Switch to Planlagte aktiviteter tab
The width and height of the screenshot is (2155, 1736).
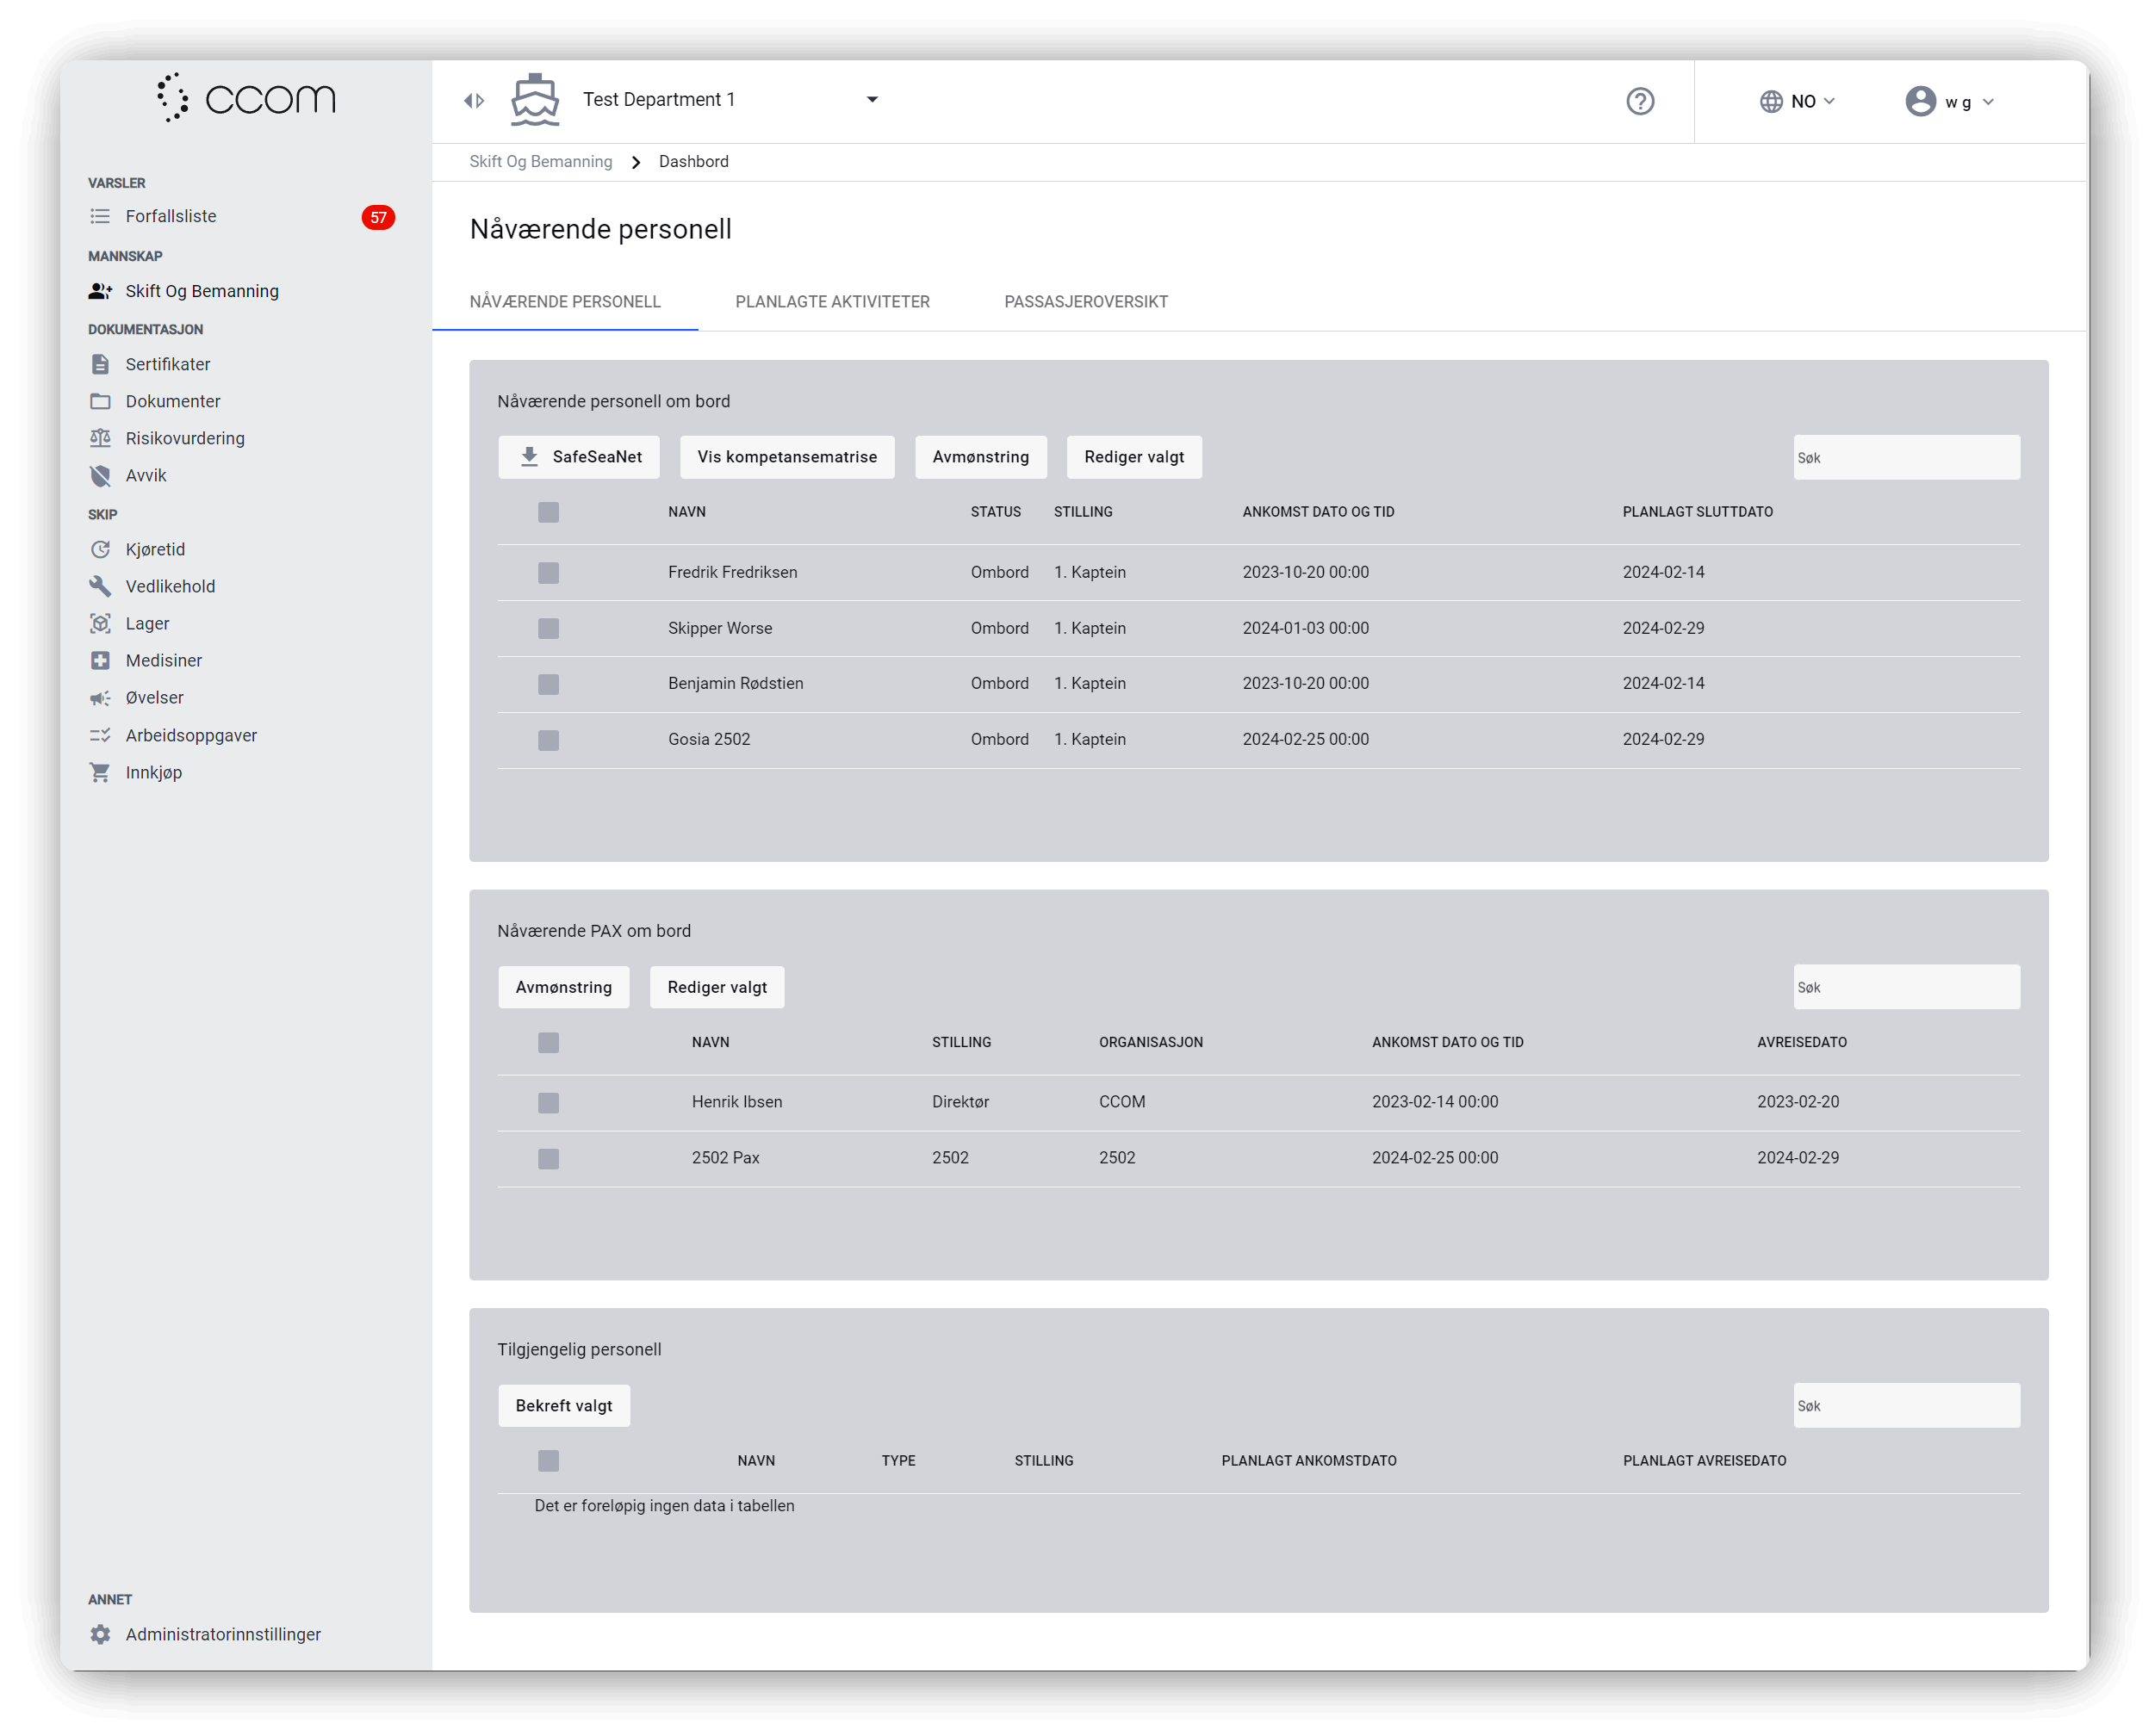832,302
